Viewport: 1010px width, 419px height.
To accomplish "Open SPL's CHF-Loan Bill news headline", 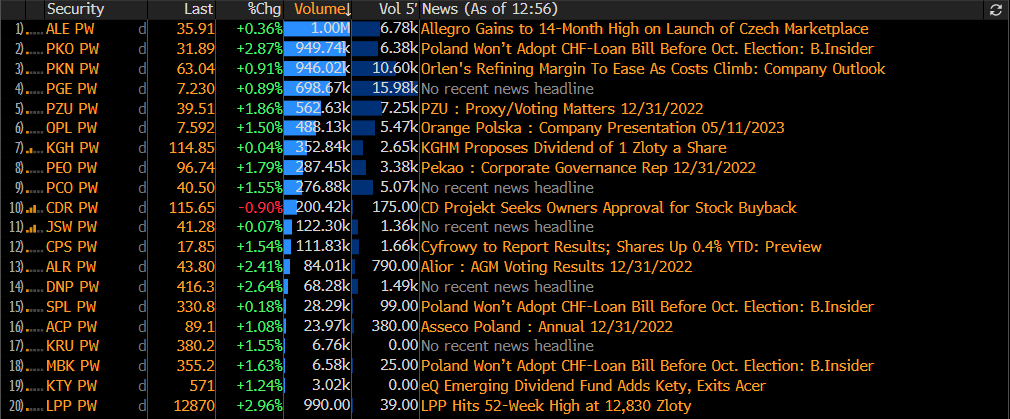I will [x=647, y=307].
